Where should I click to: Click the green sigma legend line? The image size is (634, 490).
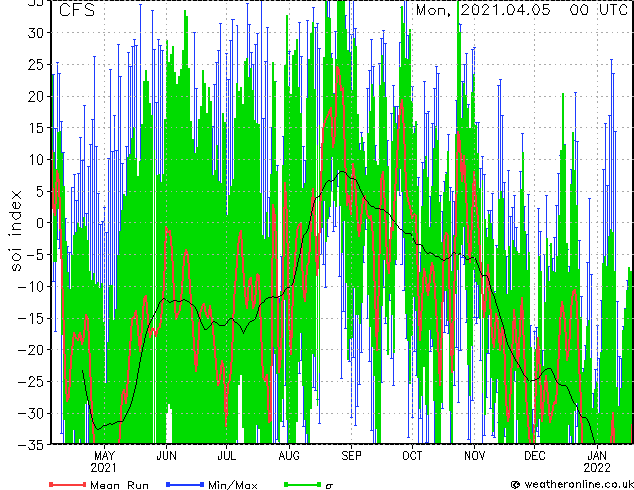click(x=302, y=484)
